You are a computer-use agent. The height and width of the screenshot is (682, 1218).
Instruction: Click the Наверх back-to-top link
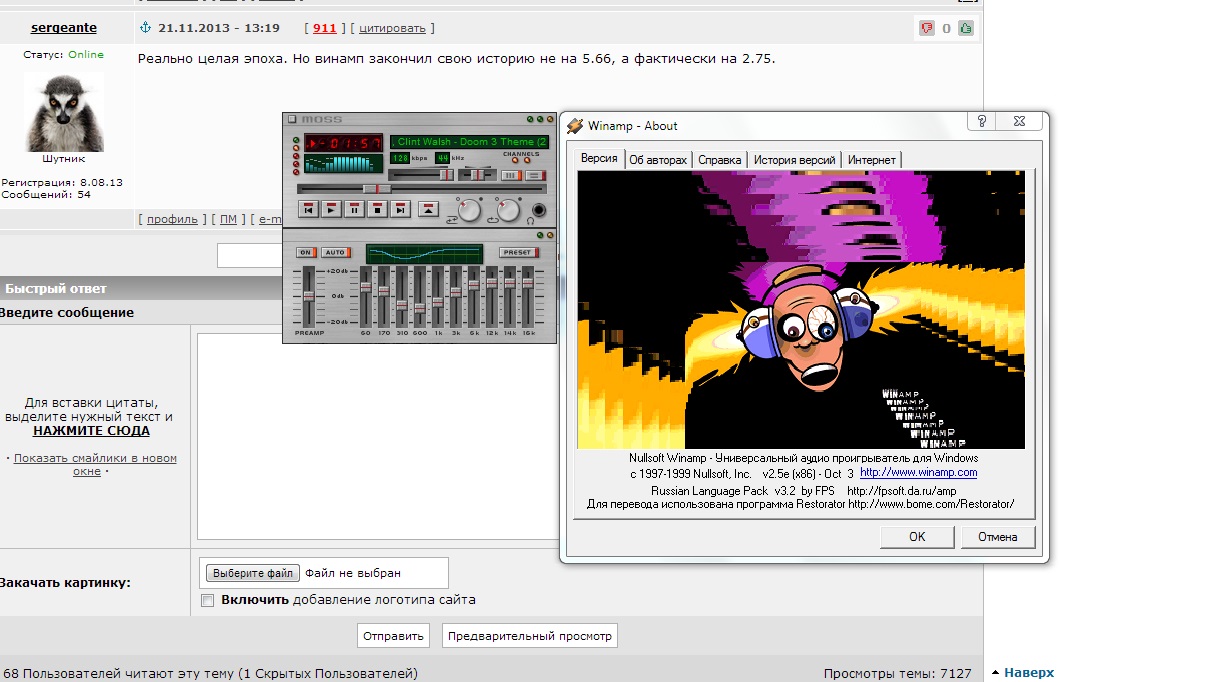click(1029, 673)
